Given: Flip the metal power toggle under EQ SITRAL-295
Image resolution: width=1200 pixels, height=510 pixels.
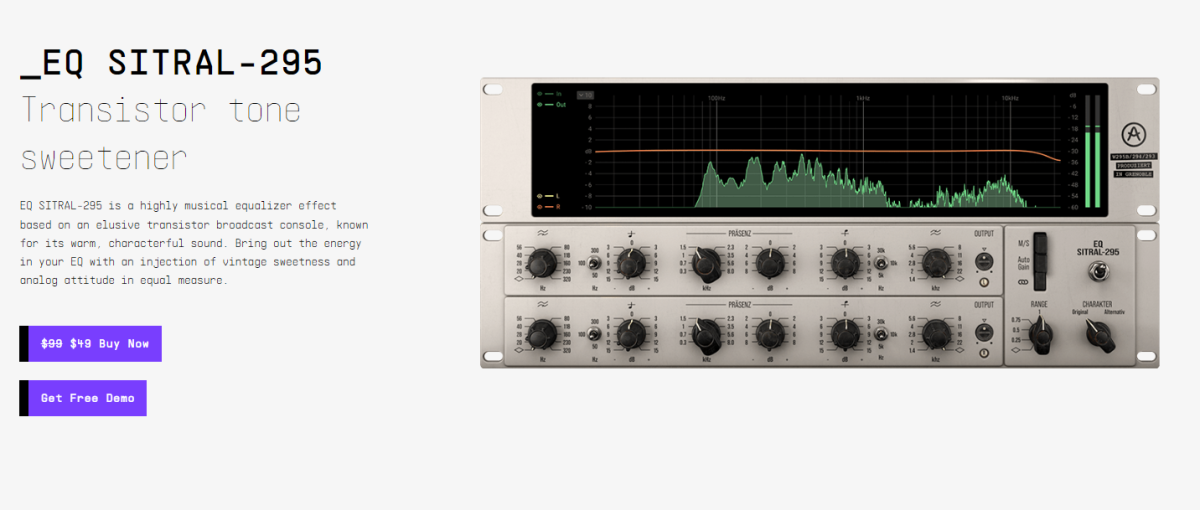Looking at the screenshot, I should coord(1099,273).
